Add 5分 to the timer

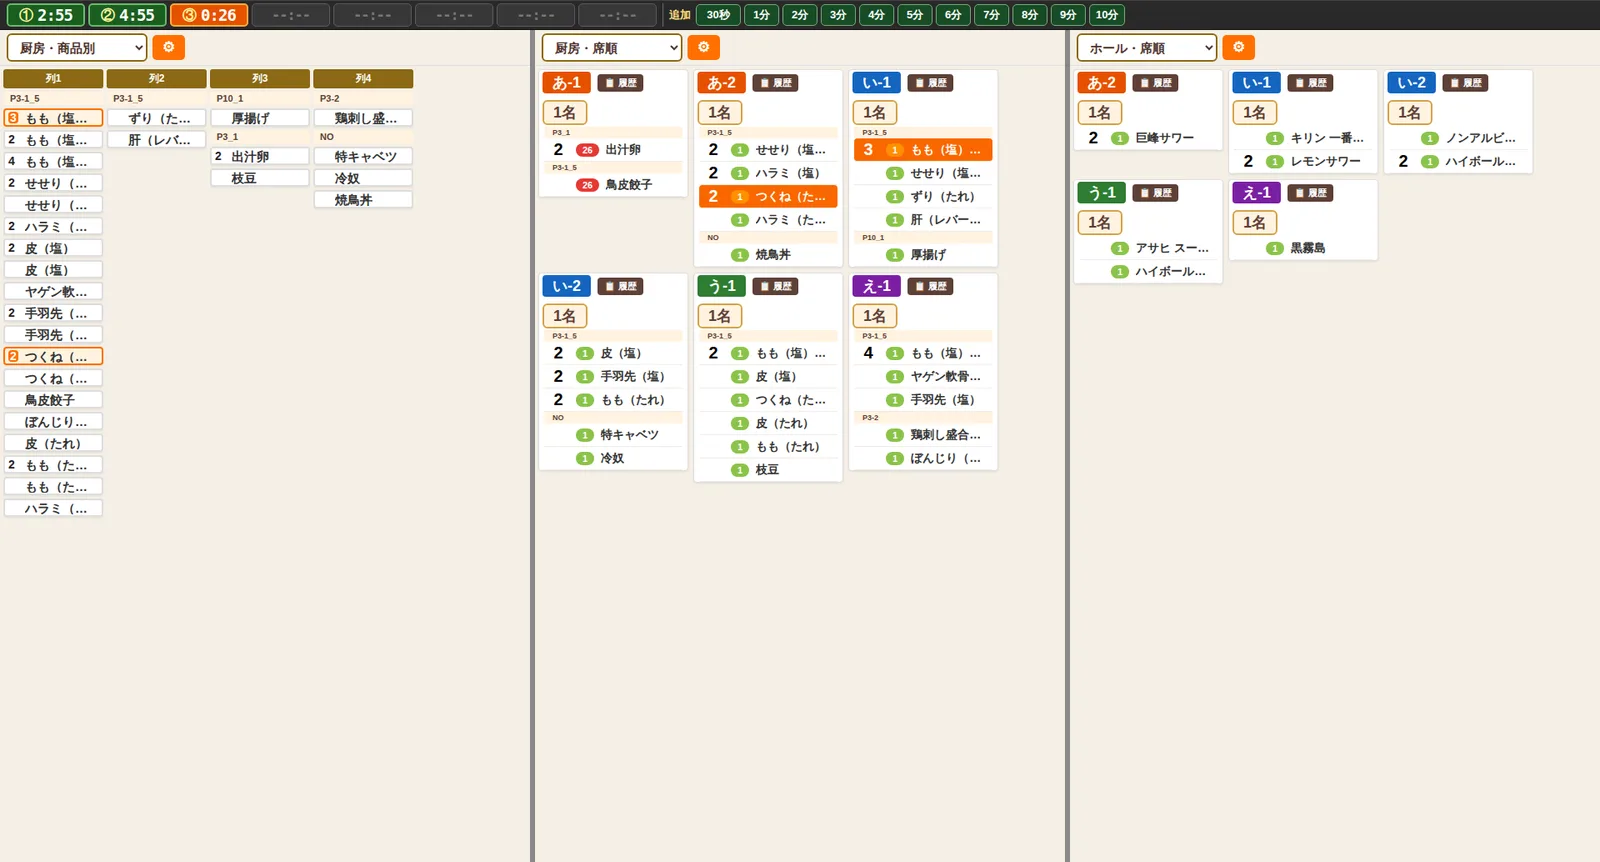(x=915, y=15)
